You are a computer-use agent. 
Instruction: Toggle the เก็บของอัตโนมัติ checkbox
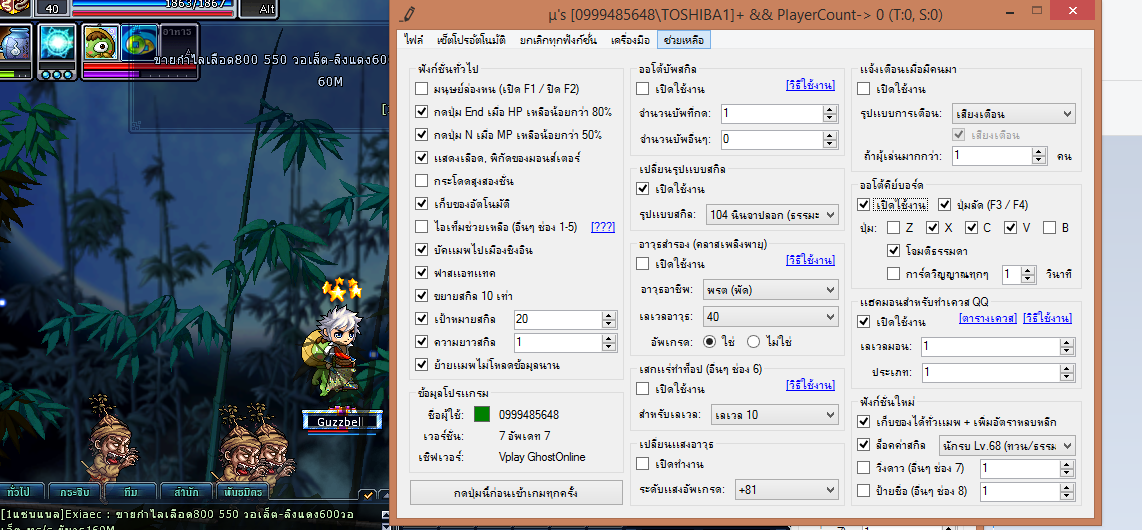[421, 204]
